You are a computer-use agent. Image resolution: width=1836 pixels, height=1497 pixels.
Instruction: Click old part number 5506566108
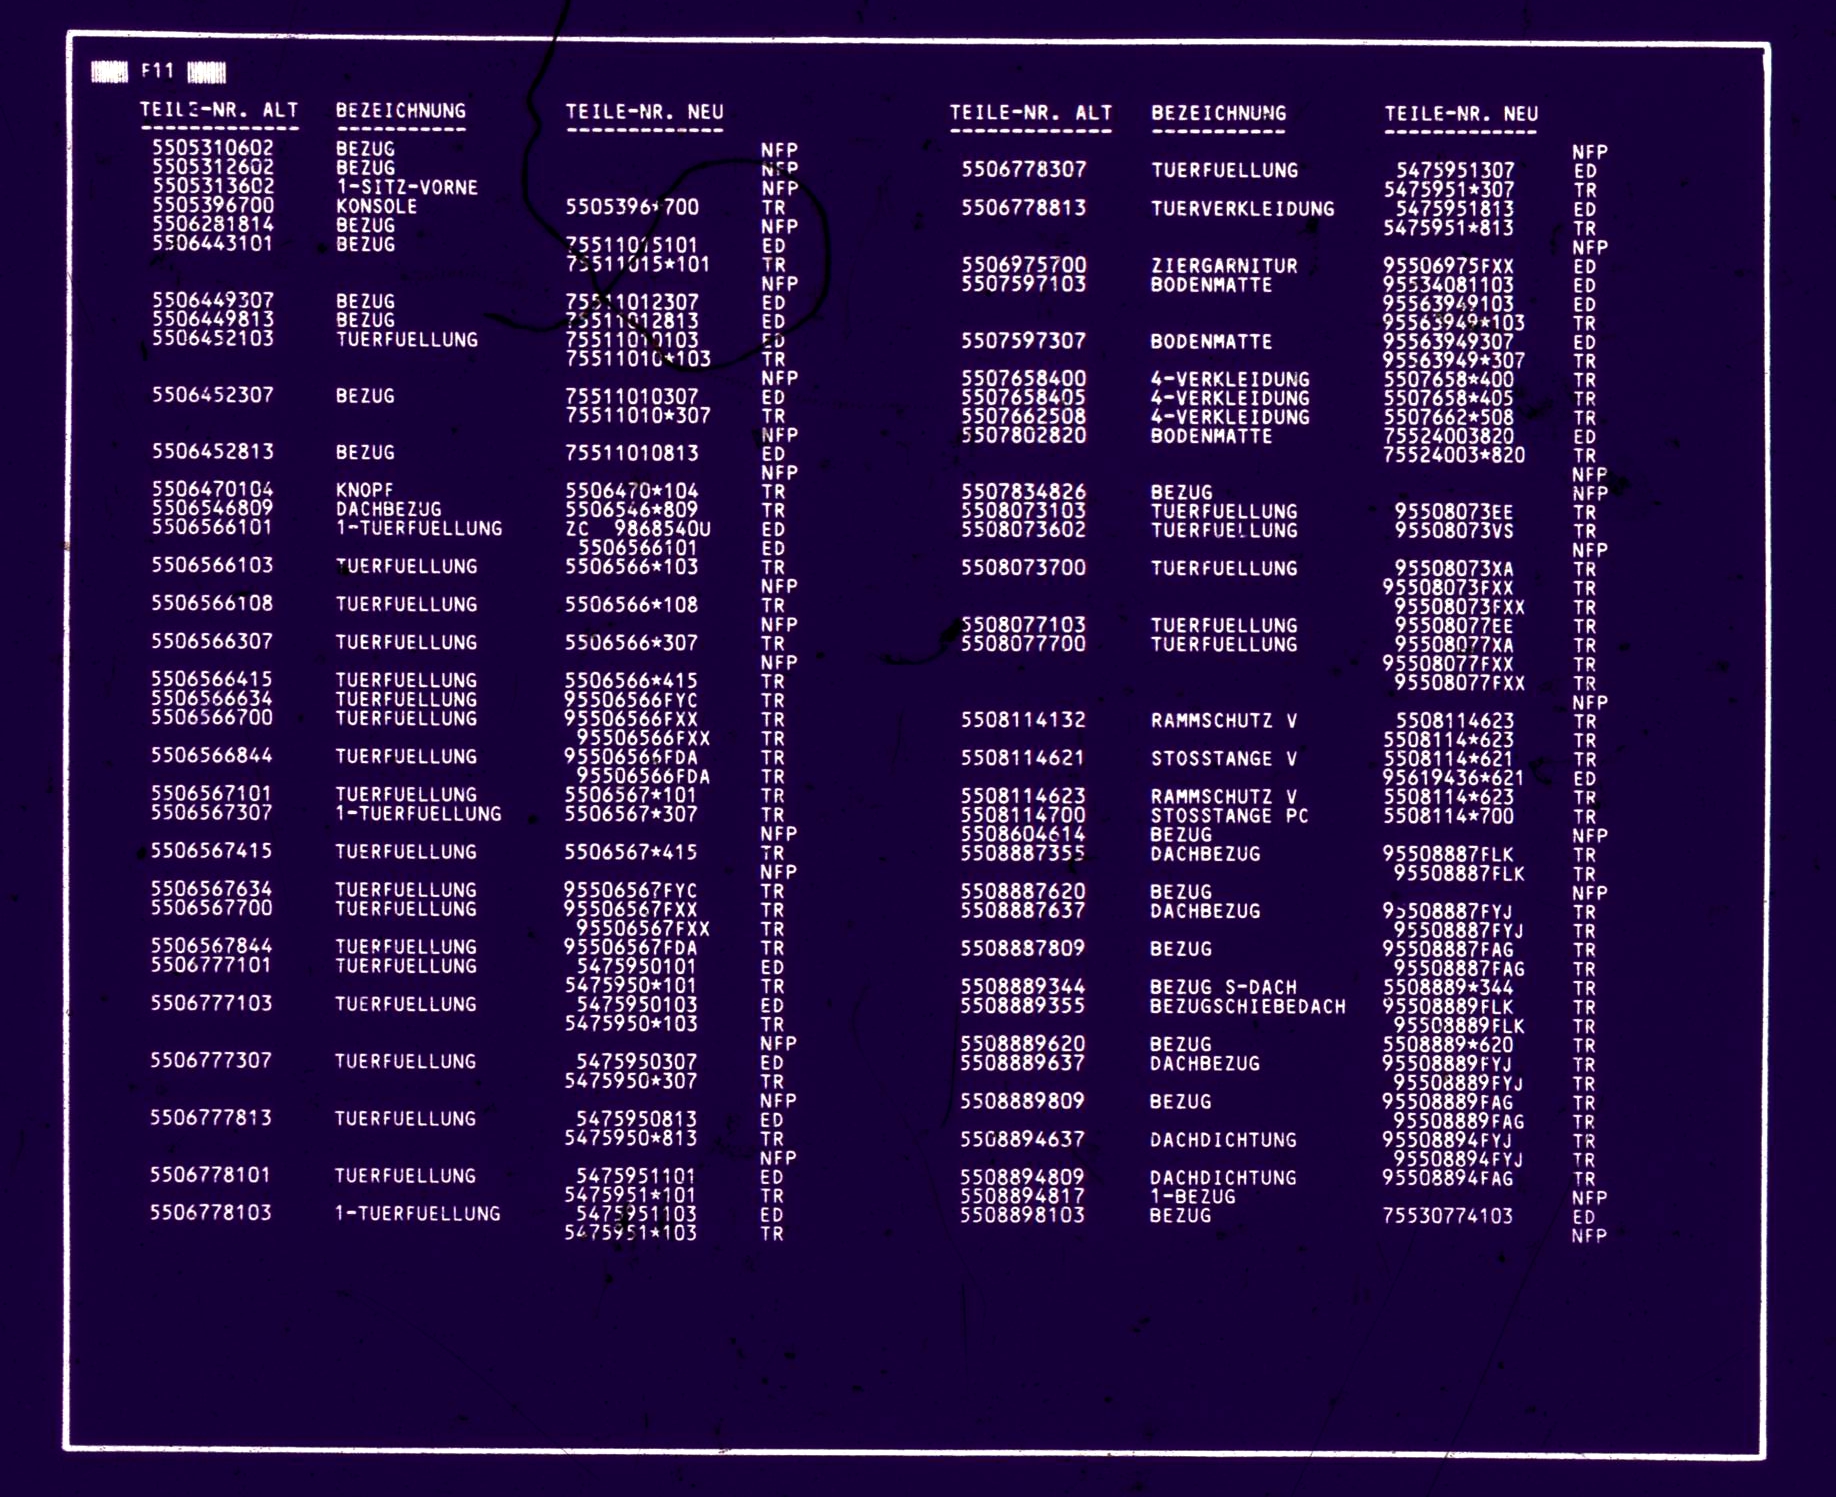pyautogui.click(x=212, y=603)
